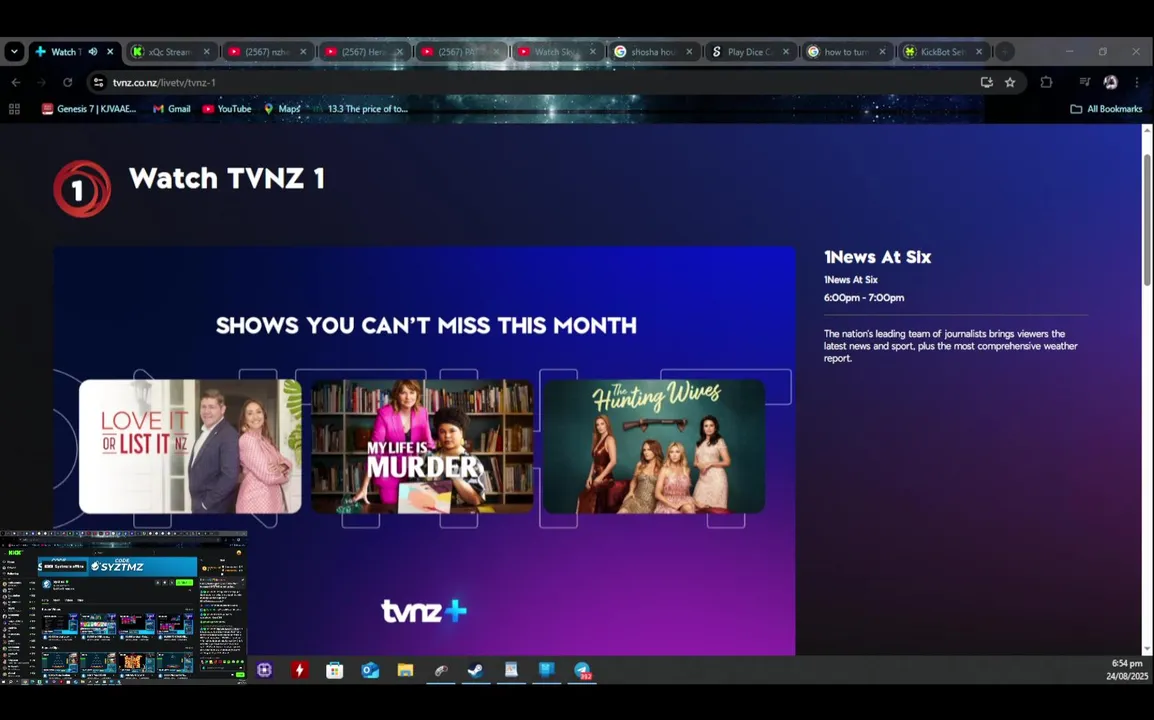1154x720 pixels.
Task: Open the red lightning bolt taskbar app
Action: [x=300, y=670]
